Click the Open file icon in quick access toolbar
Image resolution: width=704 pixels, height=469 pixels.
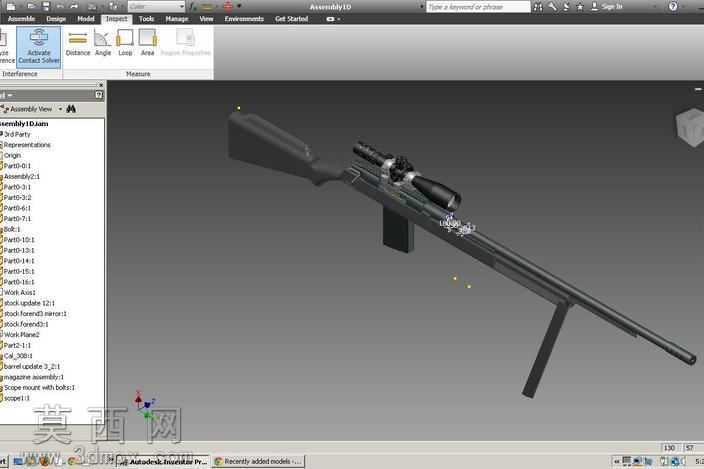pyautogui.click(x=31, y=6)
